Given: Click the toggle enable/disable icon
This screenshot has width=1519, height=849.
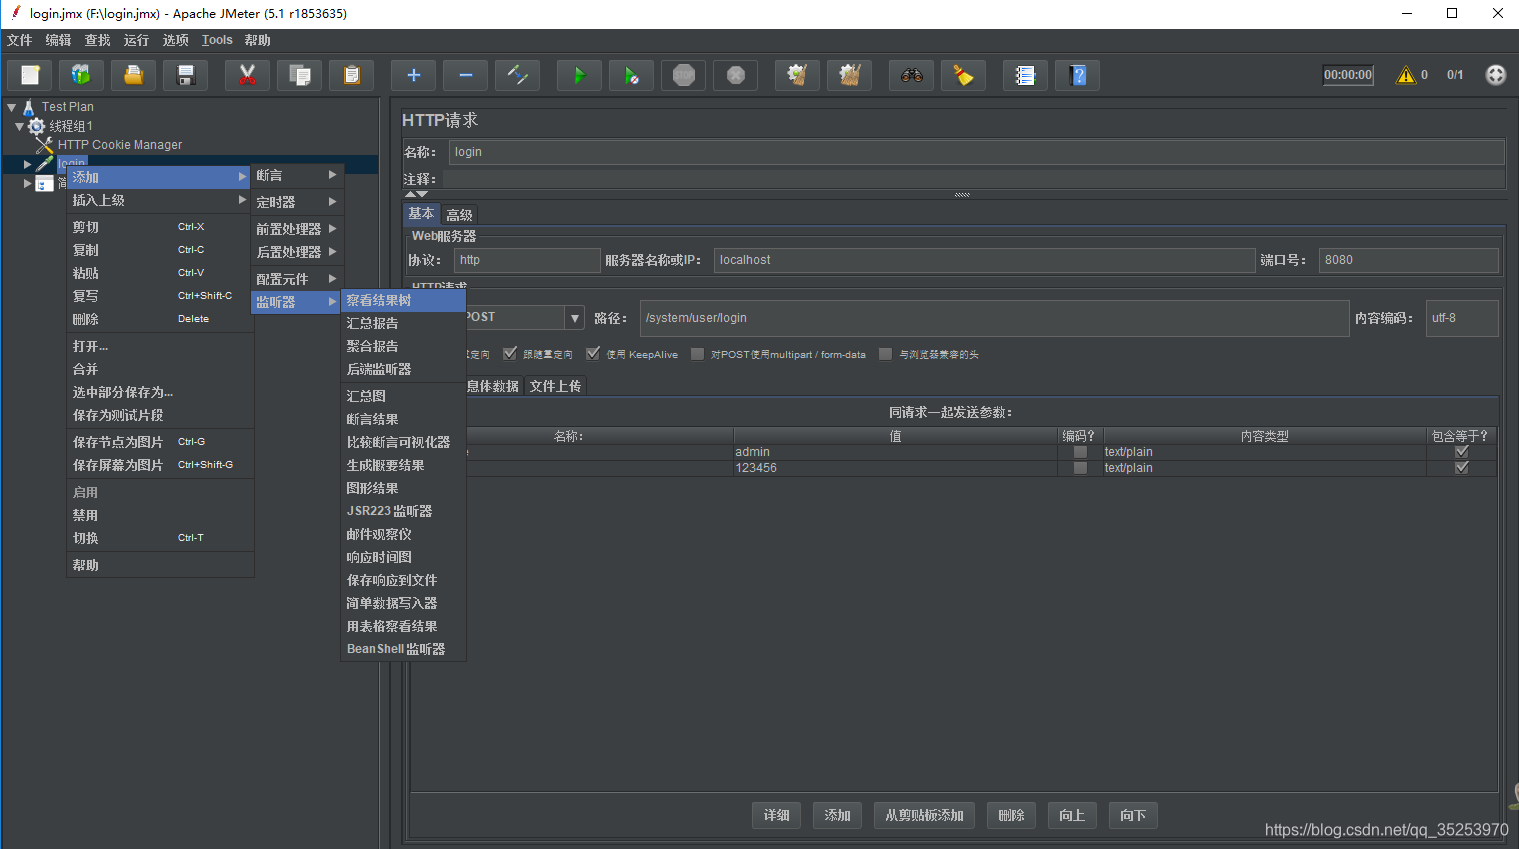Looking at the screenshot, I should pos(518,75).
